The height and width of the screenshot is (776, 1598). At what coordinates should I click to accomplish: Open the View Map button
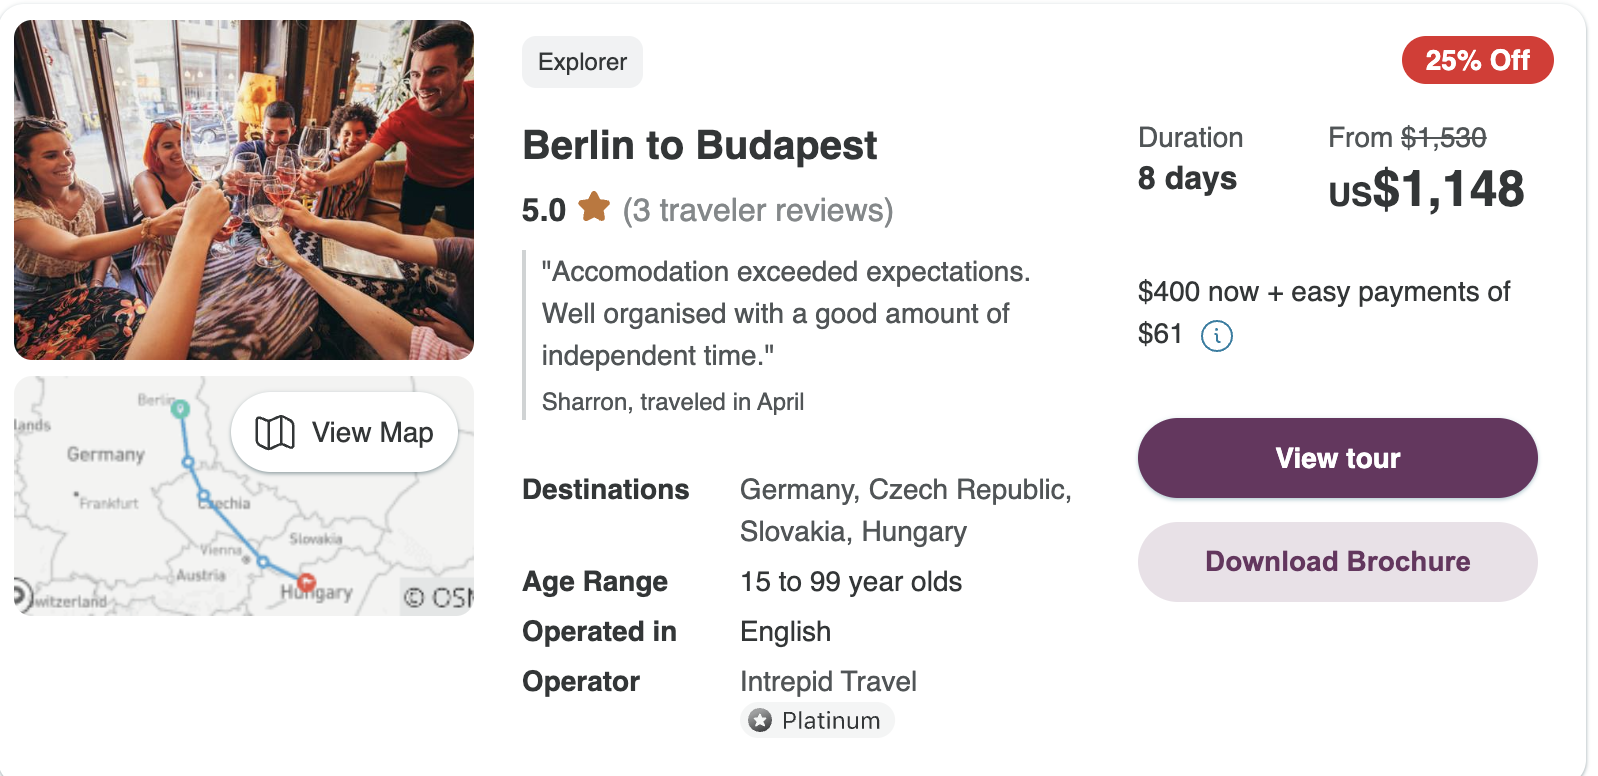(344, 433)
